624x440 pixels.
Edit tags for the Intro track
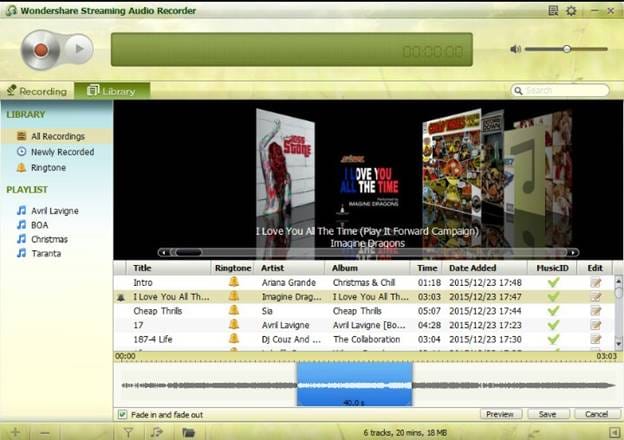tap(596, 282)
